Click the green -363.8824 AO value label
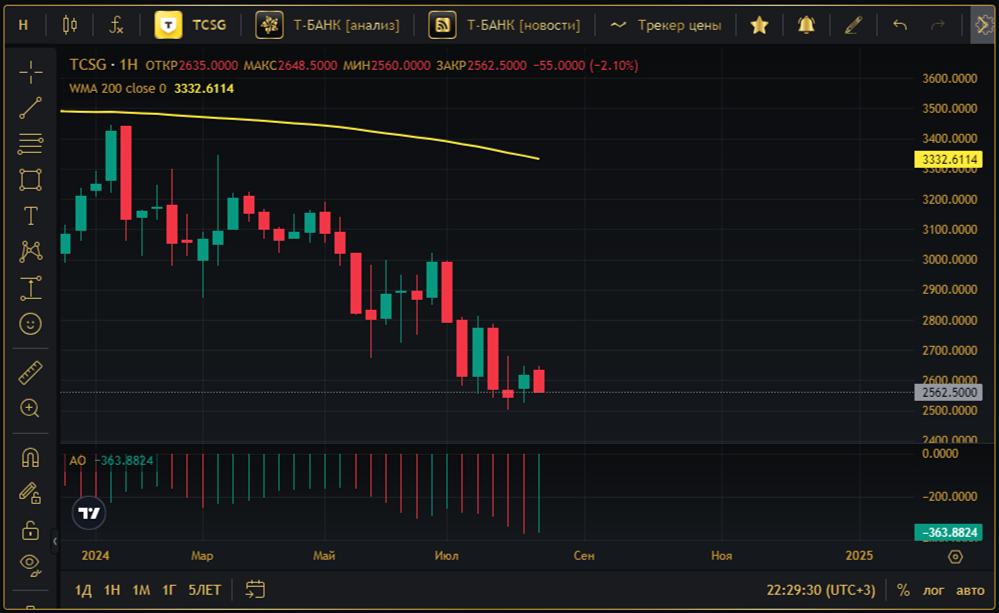Image resolution: width=999 pixels, height=613 pixels. pyautogui.click(x=949, y=532)
